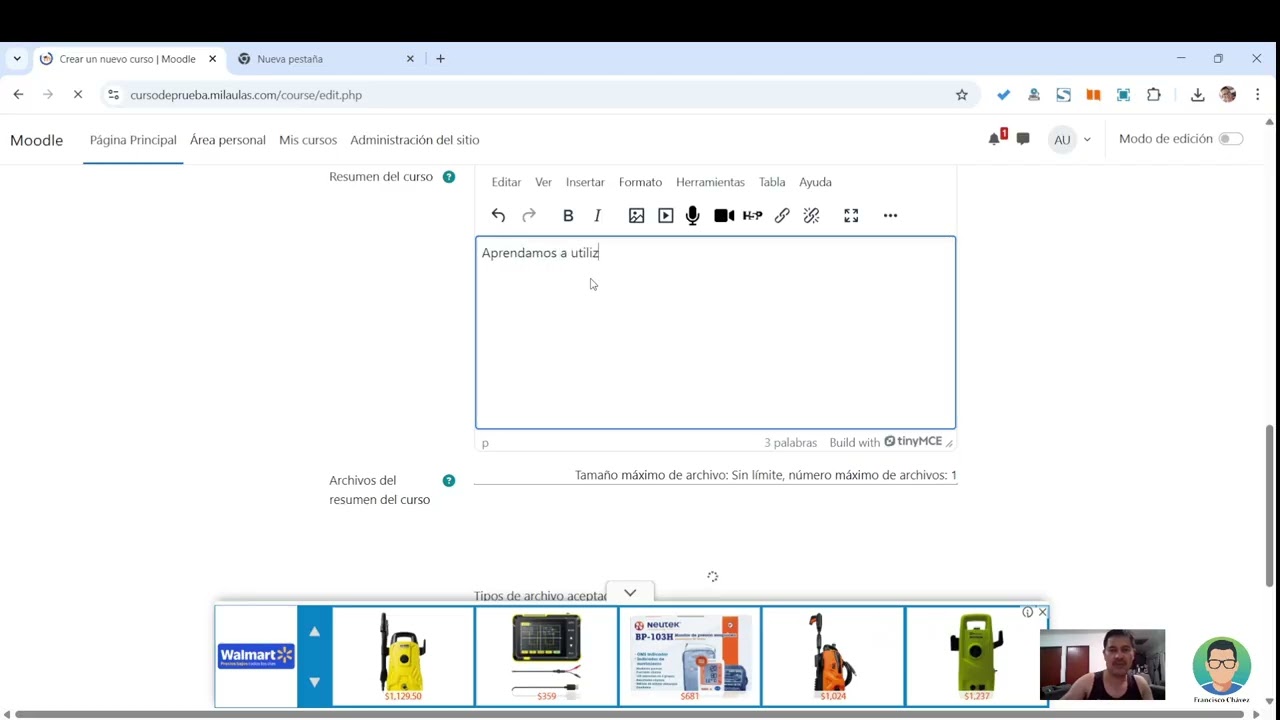
Task: Move the Walmart ad carousel up
Action: tap(314, 632)
